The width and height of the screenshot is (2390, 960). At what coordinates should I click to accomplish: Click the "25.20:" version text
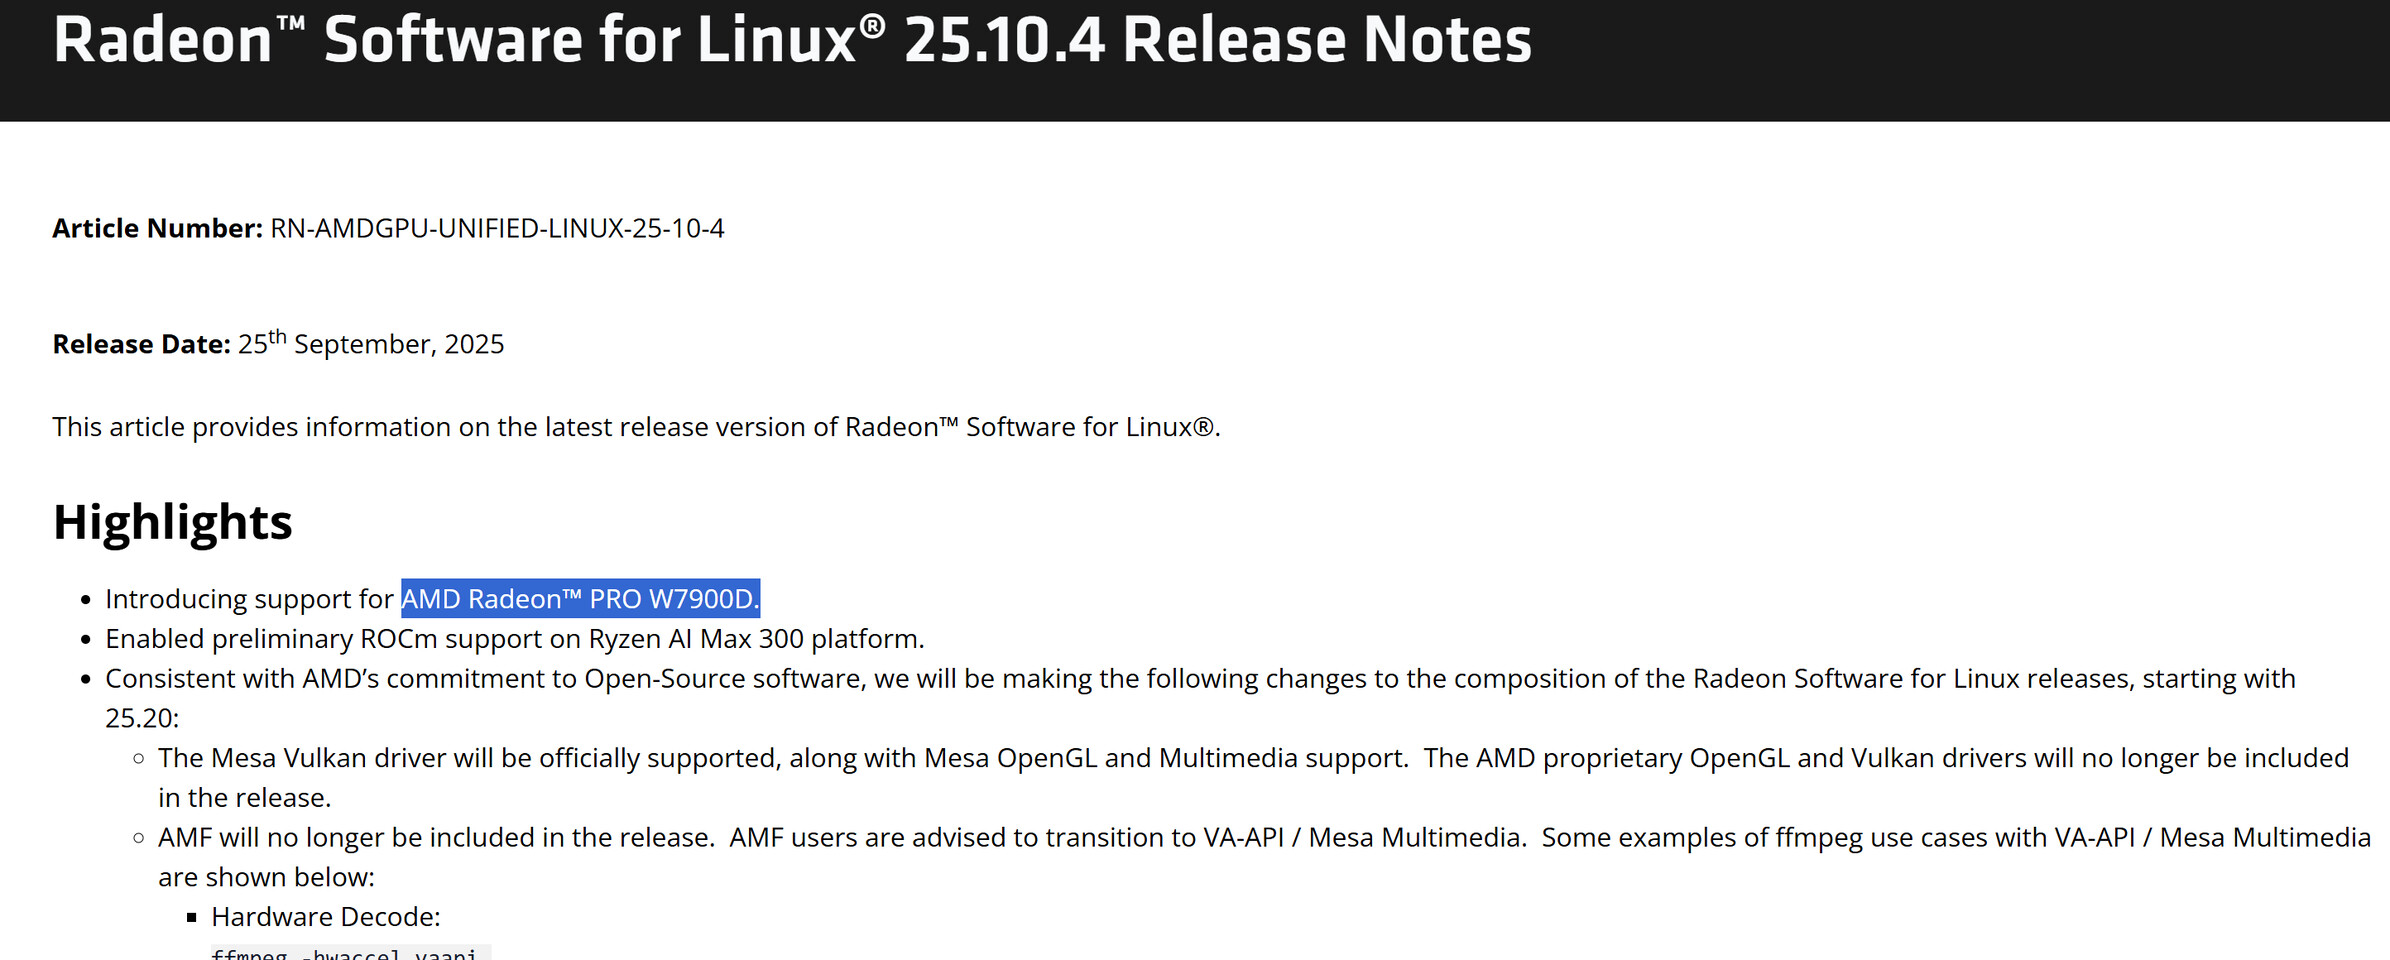click(x=142, y=718)
